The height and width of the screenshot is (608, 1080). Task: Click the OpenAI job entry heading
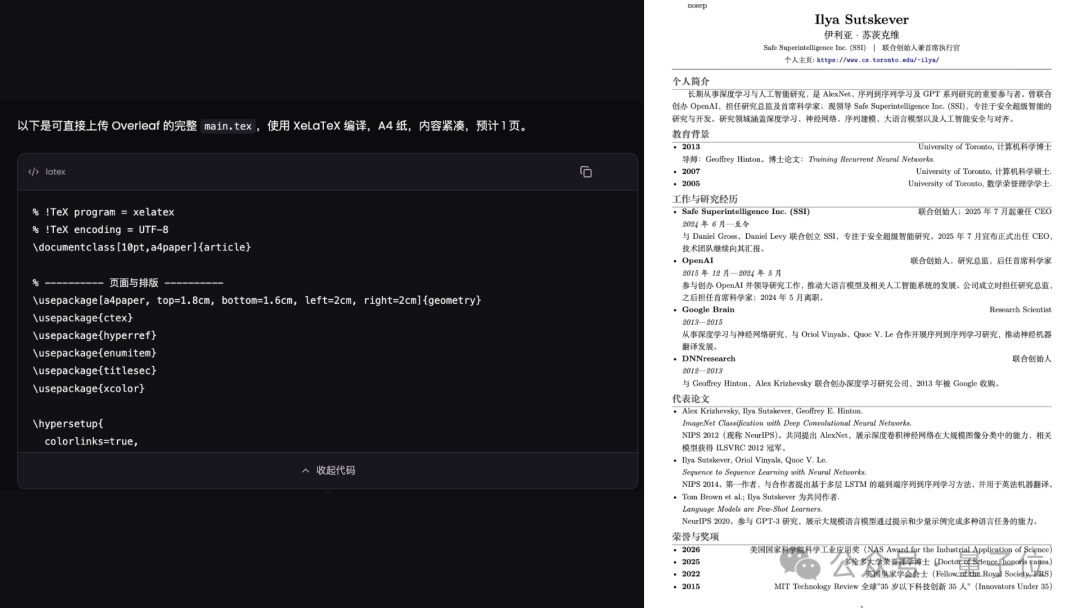[x=698, y=260]
